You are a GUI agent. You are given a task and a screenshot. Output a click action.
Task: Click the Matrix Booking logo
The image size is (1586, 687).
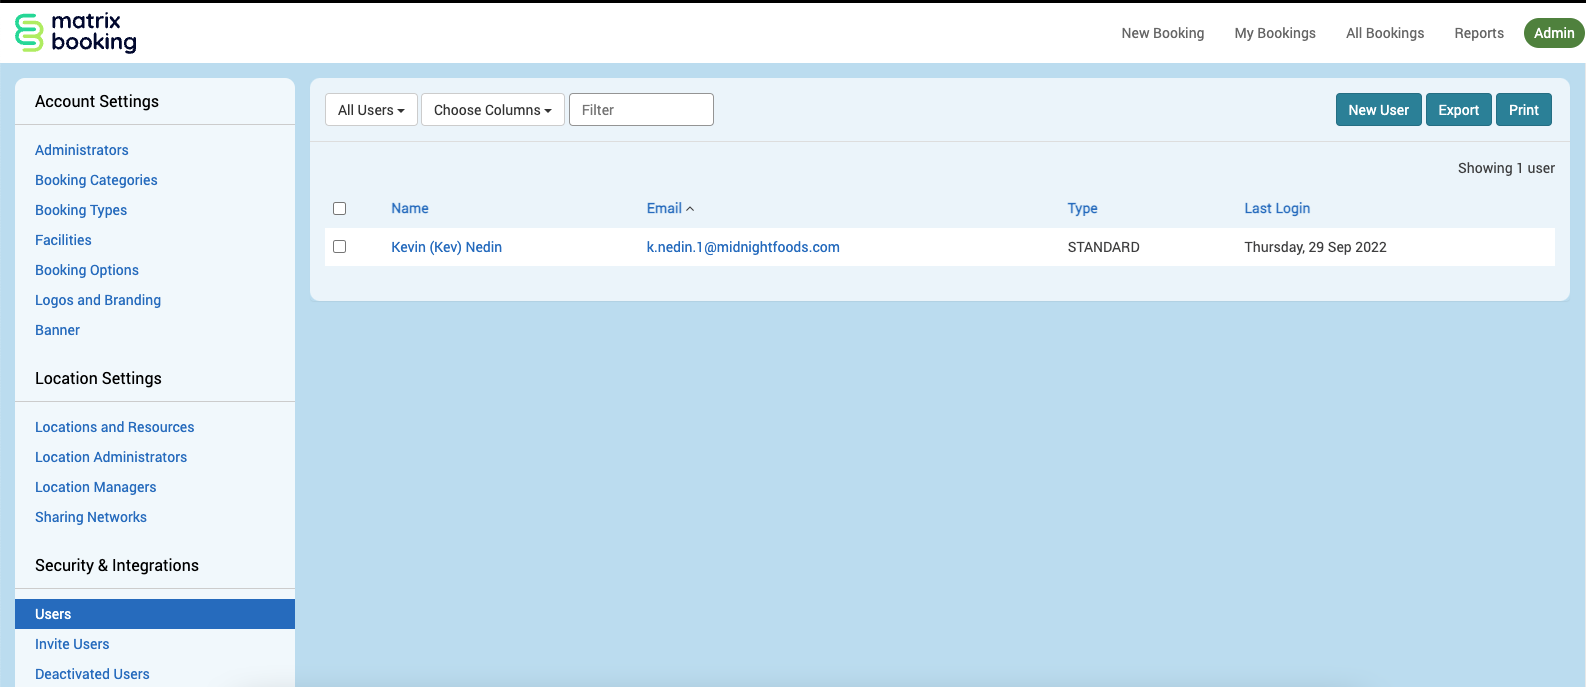point(76,33)
